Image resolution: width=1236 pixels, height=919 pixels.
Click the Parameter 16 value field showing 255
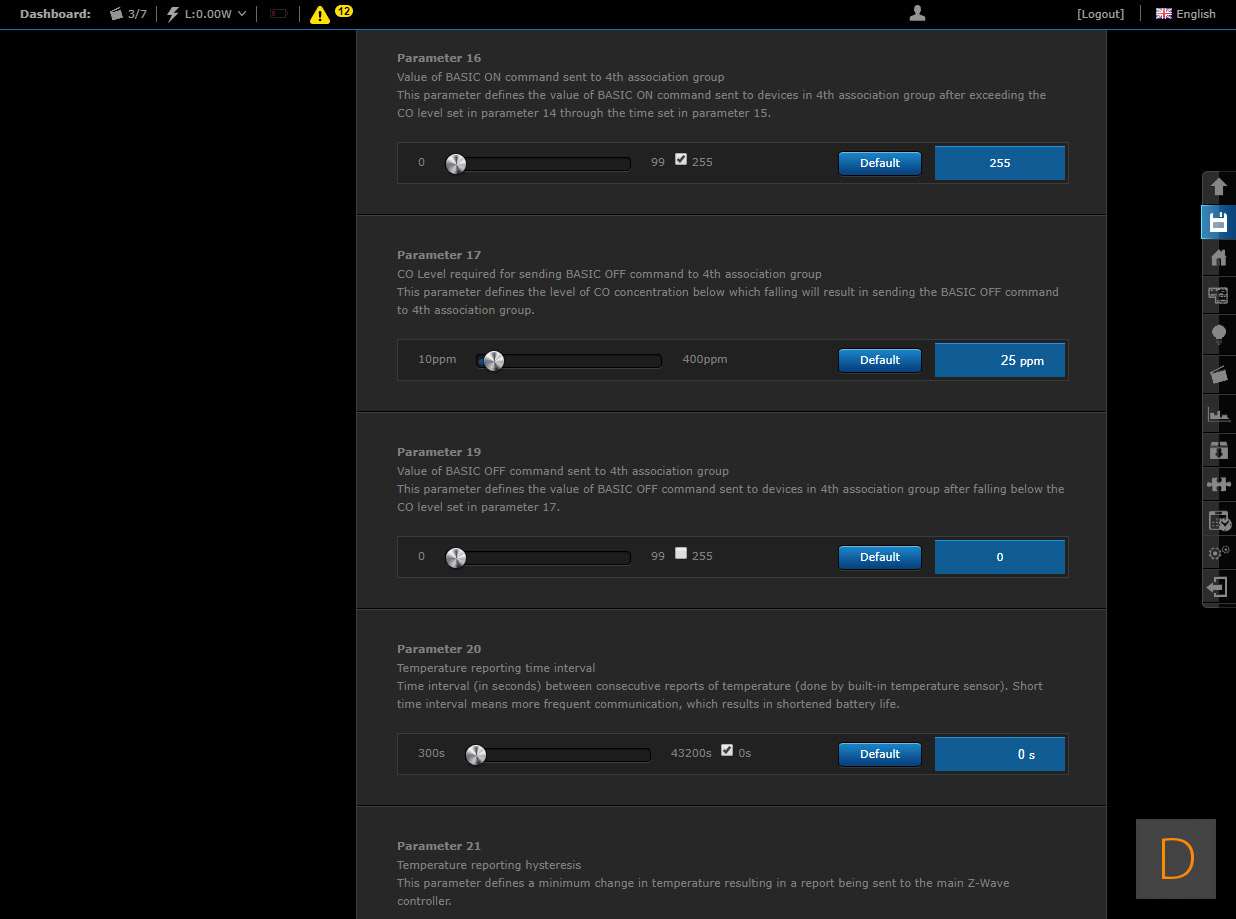[999, 163]
